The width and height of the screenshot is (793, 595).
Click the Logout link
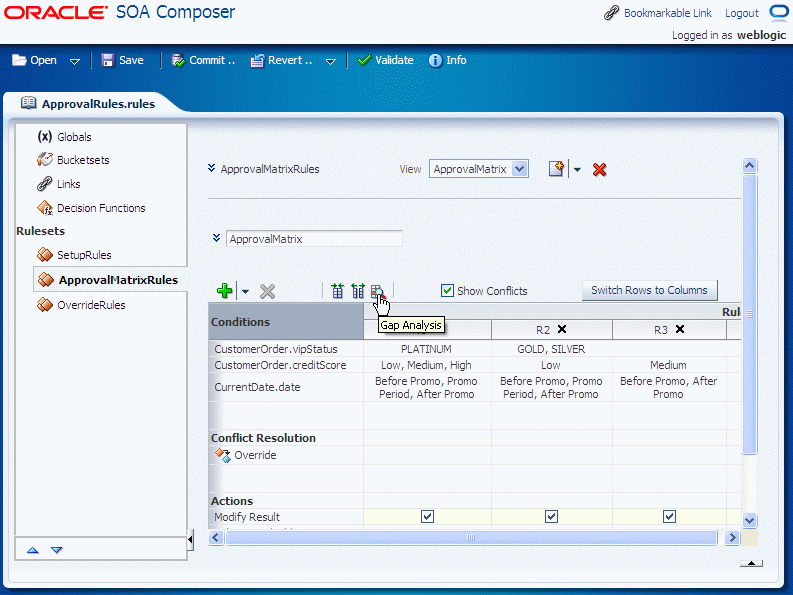[x=741, y=13]
